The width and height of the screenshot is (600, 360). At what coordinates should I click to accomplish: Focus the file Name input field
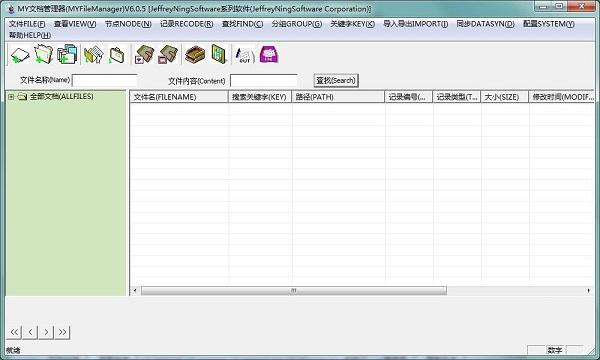click(x=105, y=81)
